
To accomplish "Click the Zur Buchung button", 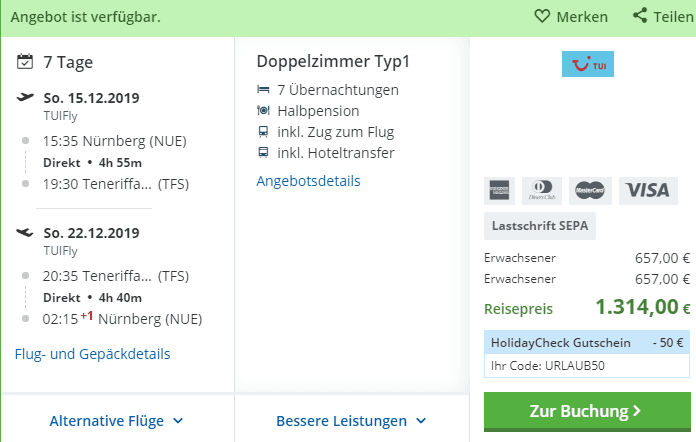I will [x=587, y=411].
